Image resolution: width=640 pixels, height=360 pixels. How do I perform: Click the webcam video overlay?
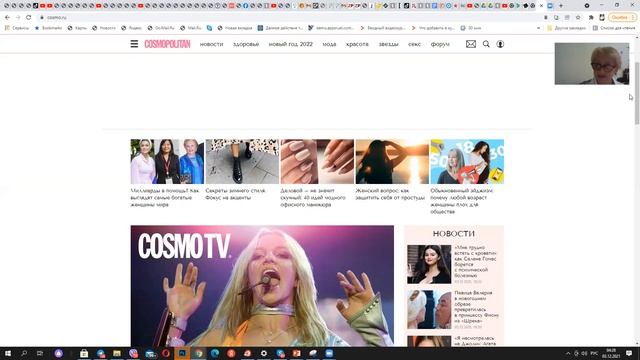[x=592, y=64]
